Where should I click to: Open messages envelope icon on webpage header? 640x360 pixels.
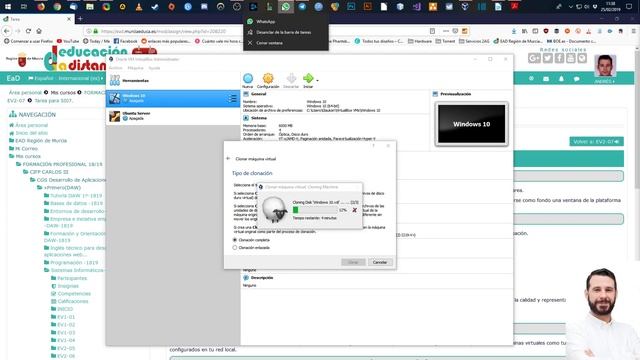(x=546, y=78)
